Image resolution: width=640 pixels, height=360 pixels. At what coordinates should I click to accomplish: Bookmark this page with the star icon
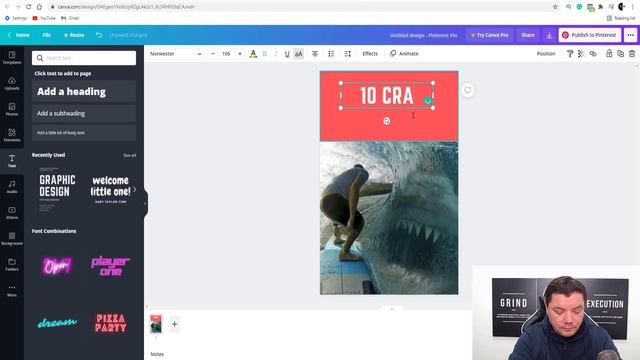click(555, 7)
